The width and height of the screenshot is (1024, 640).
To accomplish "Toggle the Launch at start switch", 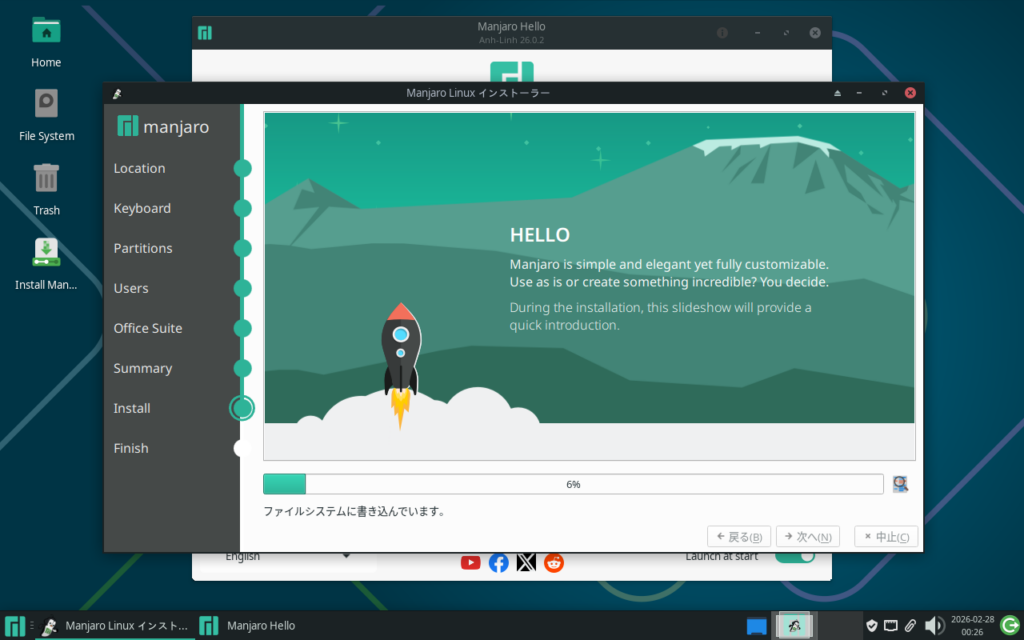I will click(794, 556).
